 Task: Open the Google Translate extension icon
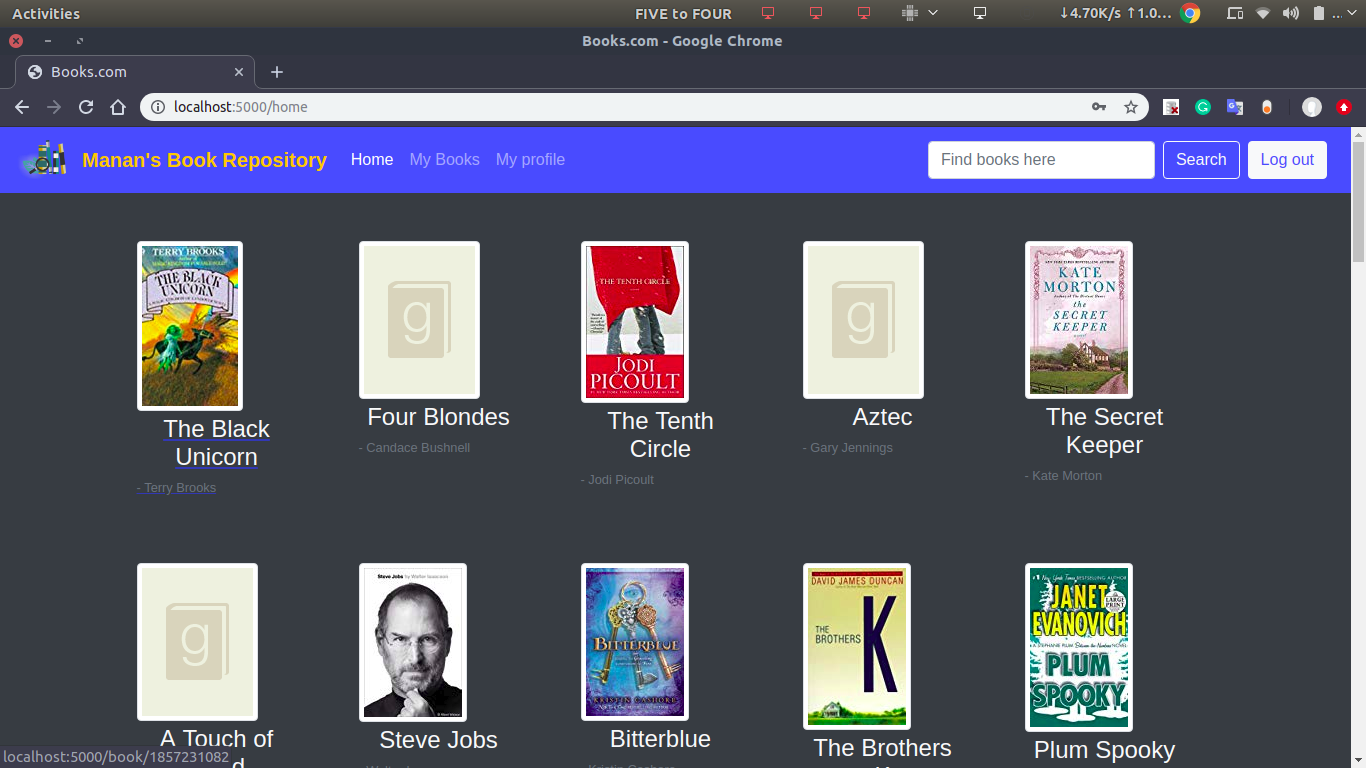[x=1235, y=107]
